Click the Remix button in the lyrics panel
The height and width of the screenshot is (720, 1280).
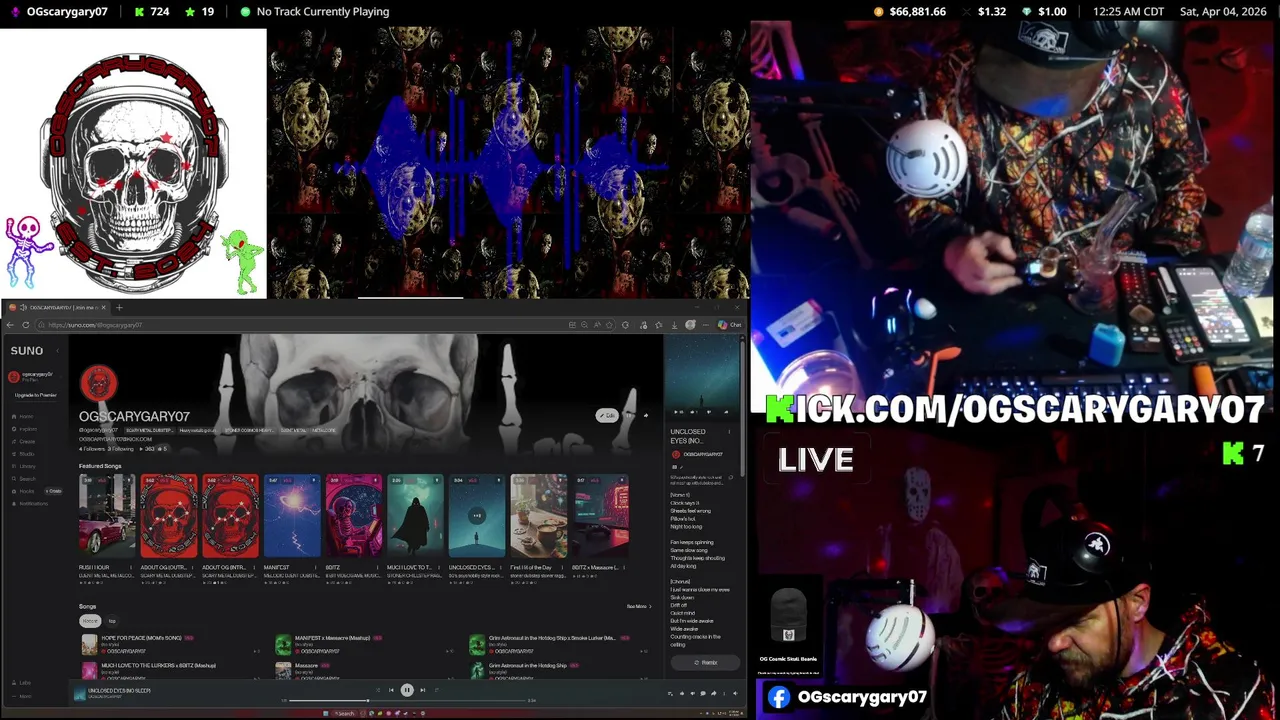[705, 662]
